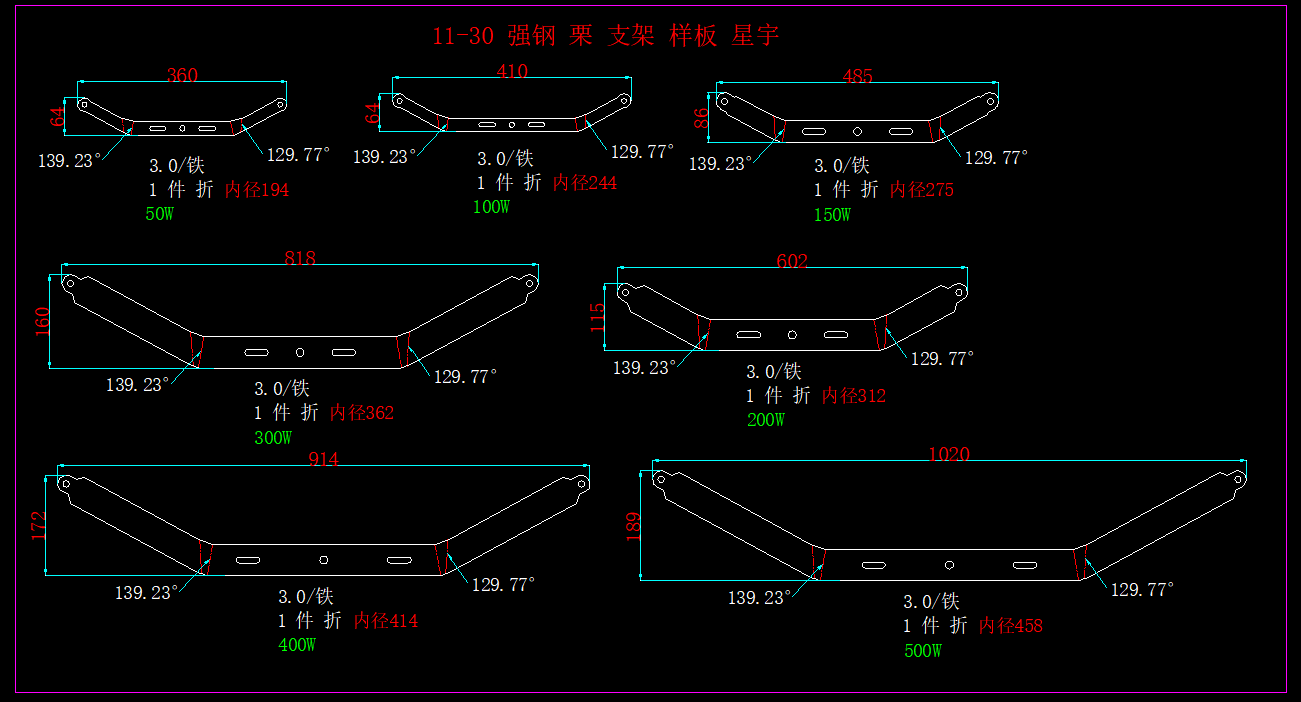Select the green 50W label
Screen dimensions: 1301x702
(160, 214)
